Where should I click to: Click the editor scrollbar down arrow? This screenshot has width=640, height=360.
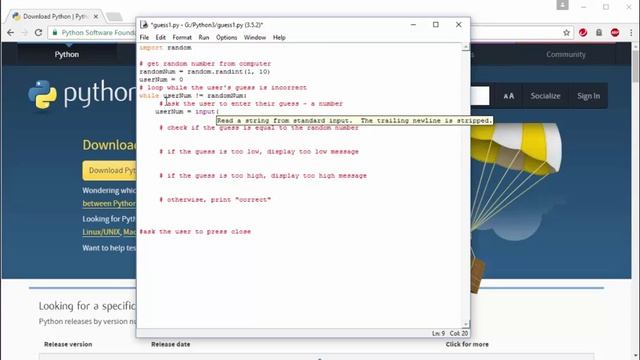point(465,324)
